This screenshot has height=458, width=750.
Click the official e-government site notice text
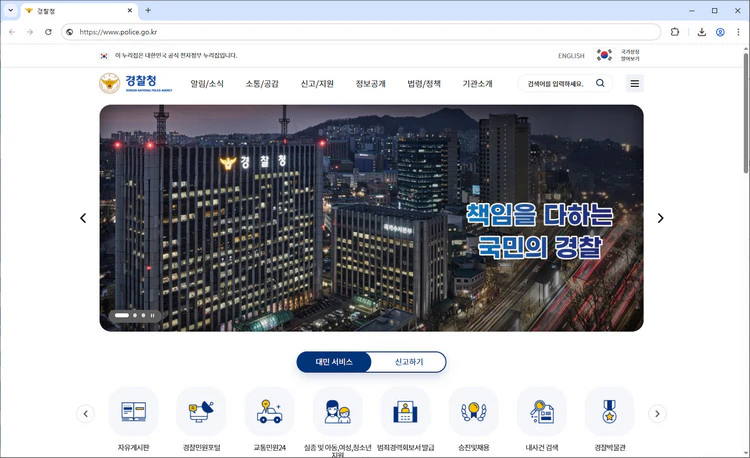(x=176, y=55)
